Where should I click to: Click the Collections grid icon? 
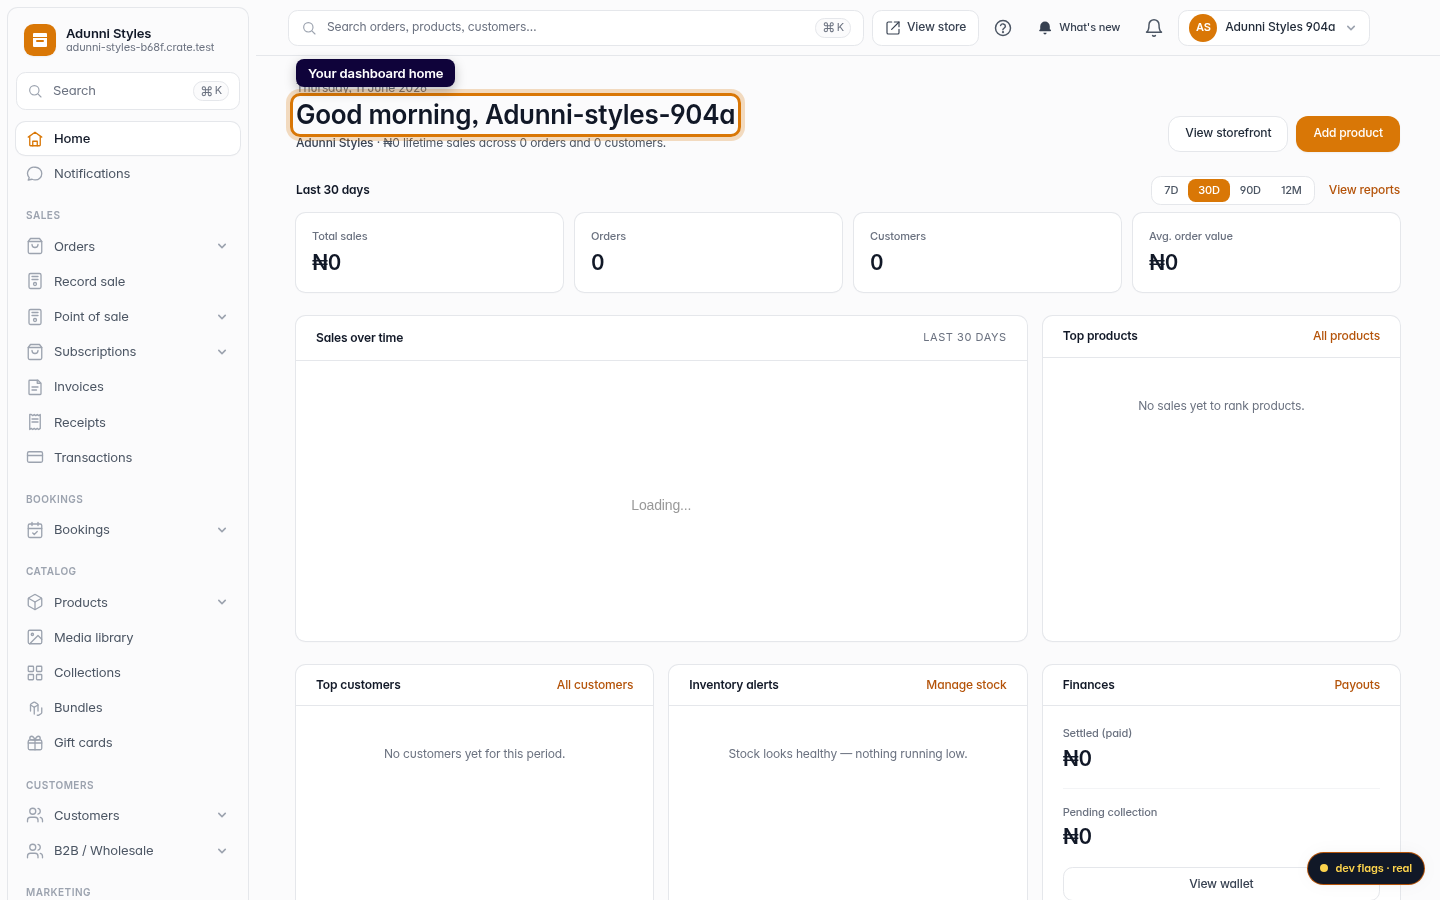point(35,673)
